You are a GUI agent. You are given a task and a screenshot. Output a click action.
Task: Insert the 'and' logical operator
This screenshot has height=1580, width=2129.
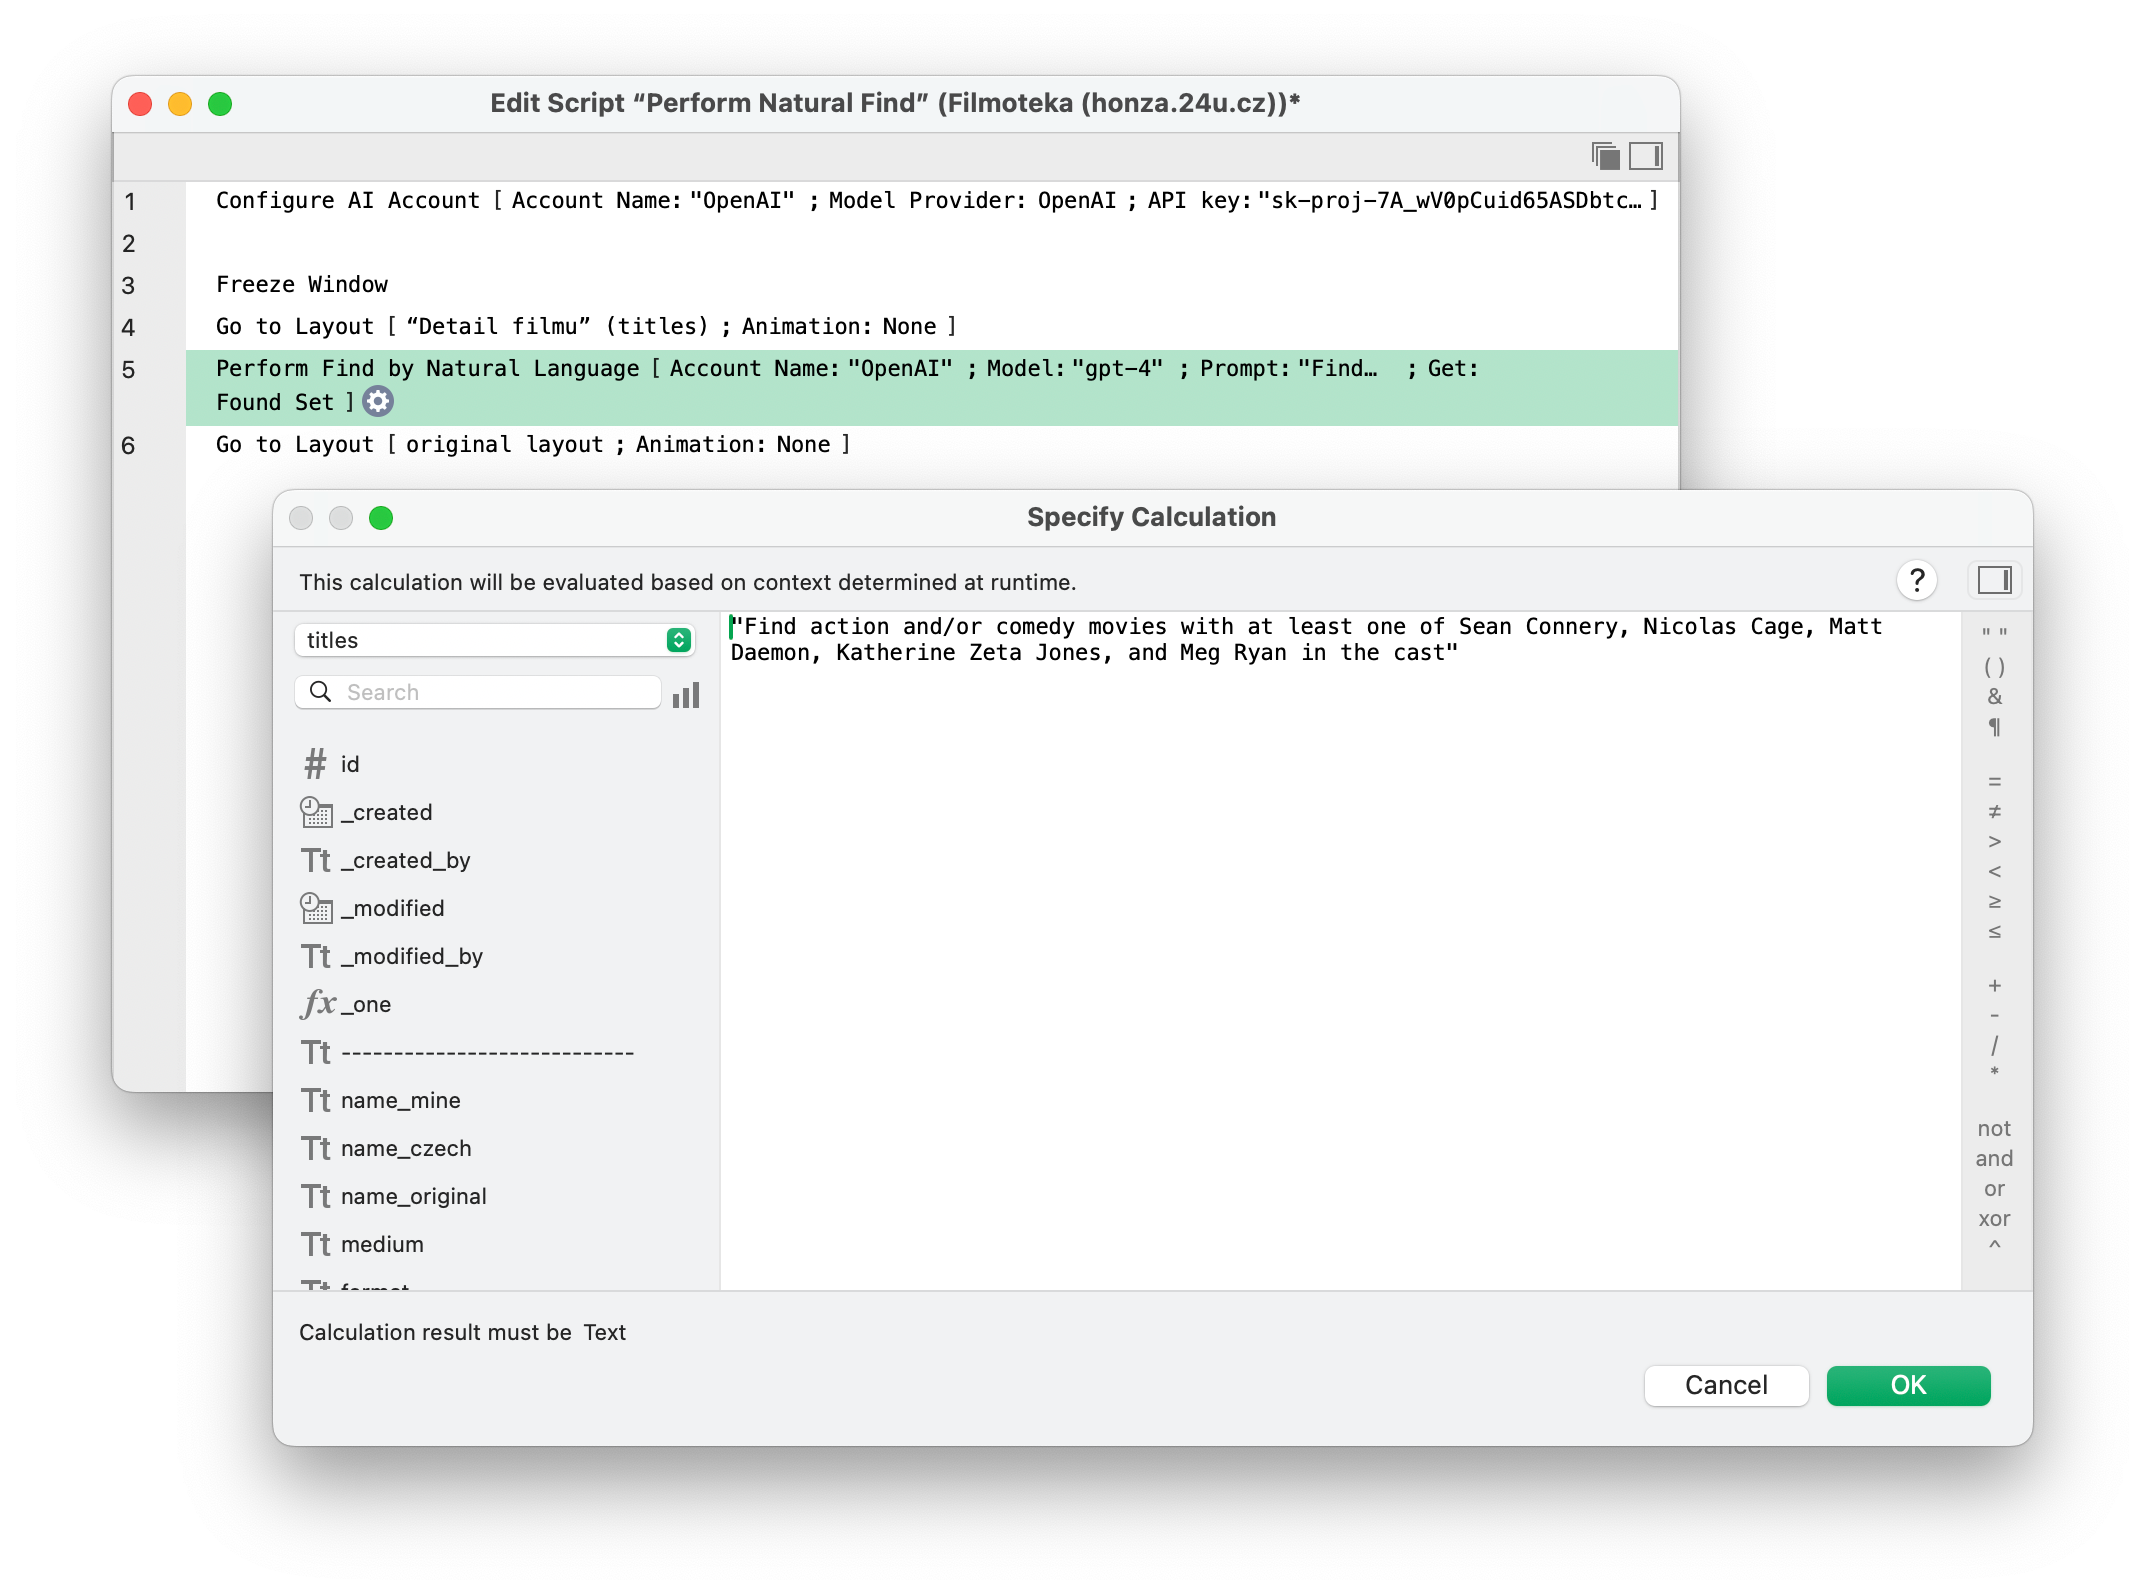(x=1994, y=1158)
